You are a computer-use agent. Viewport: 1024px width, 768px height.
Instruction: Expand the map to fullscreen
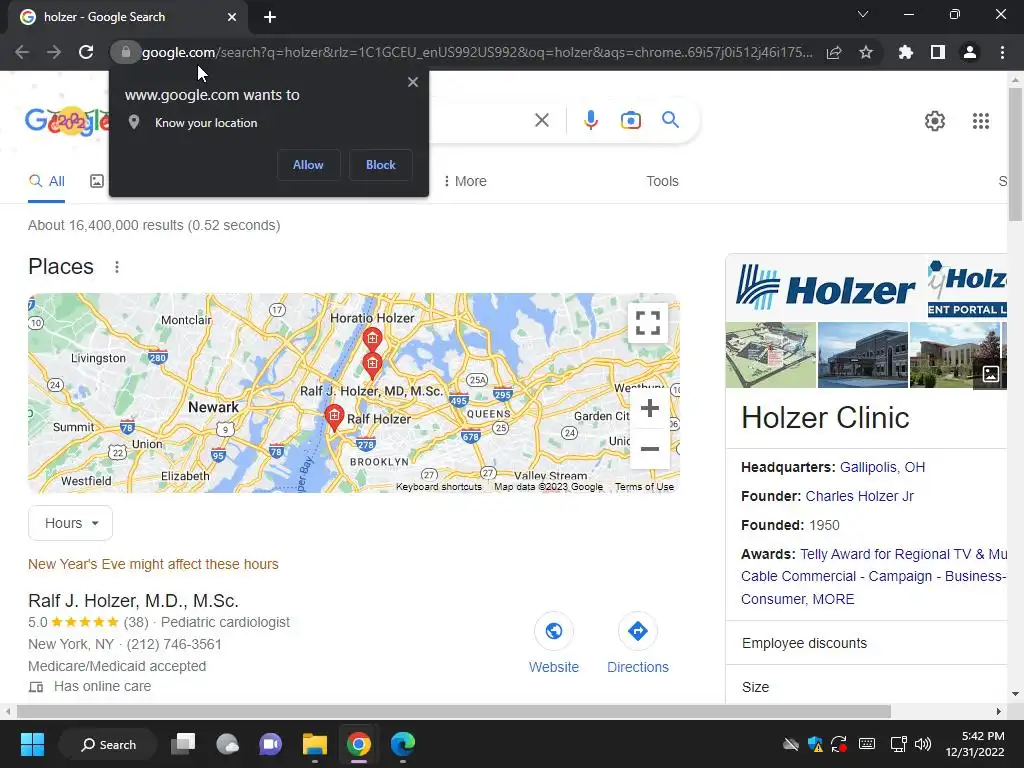648,323
